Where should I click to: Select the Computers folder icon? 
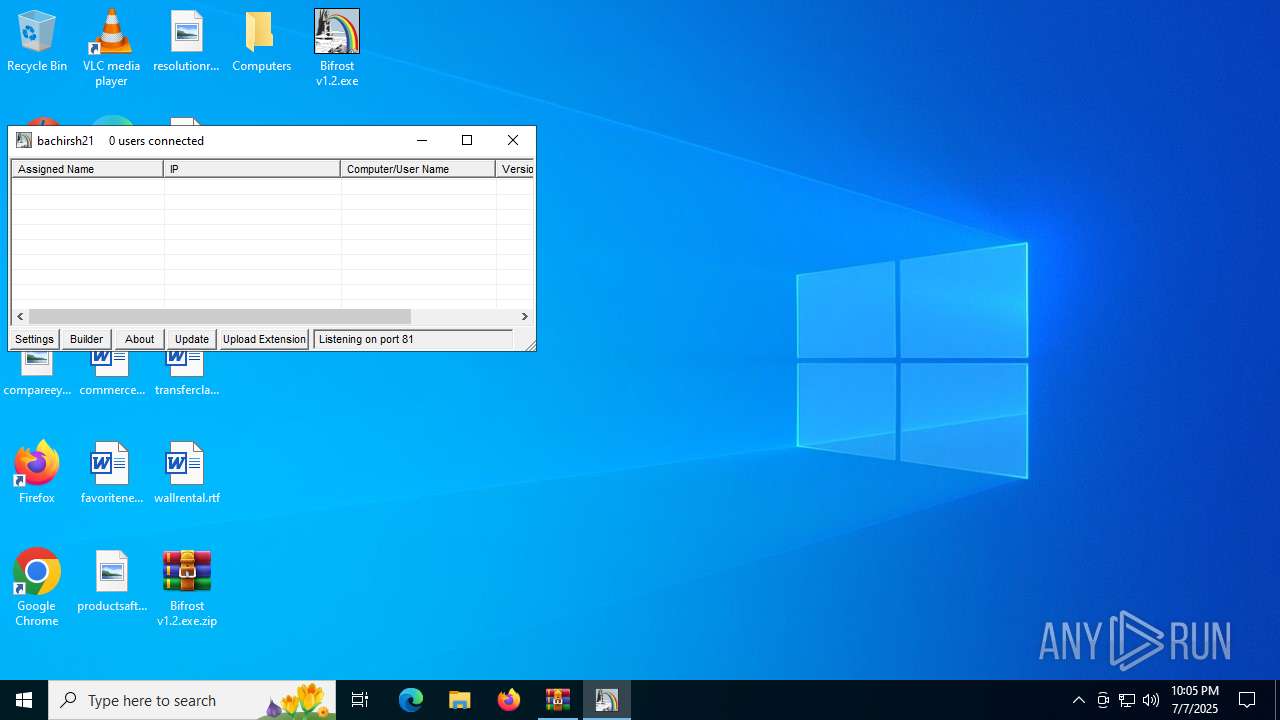tap(261, 42)
